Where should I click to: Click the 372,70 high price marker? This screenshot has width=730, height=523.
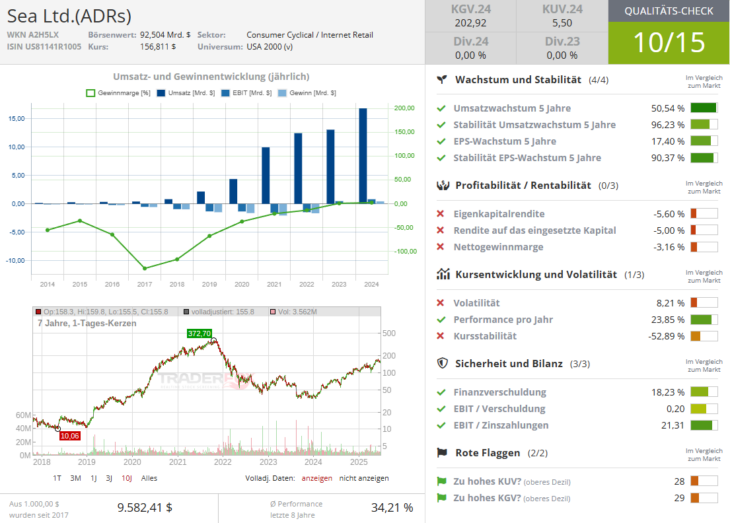pos(199,333)
